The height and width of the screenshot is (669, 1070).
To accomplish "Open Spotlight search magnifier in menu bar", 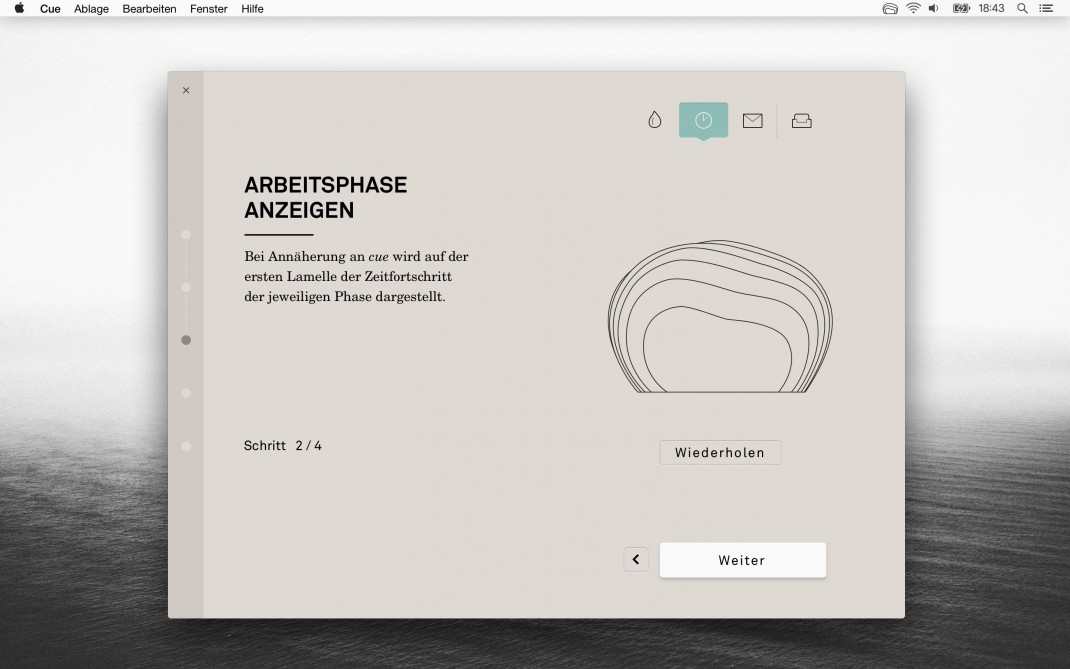I will click(1022, 8).
